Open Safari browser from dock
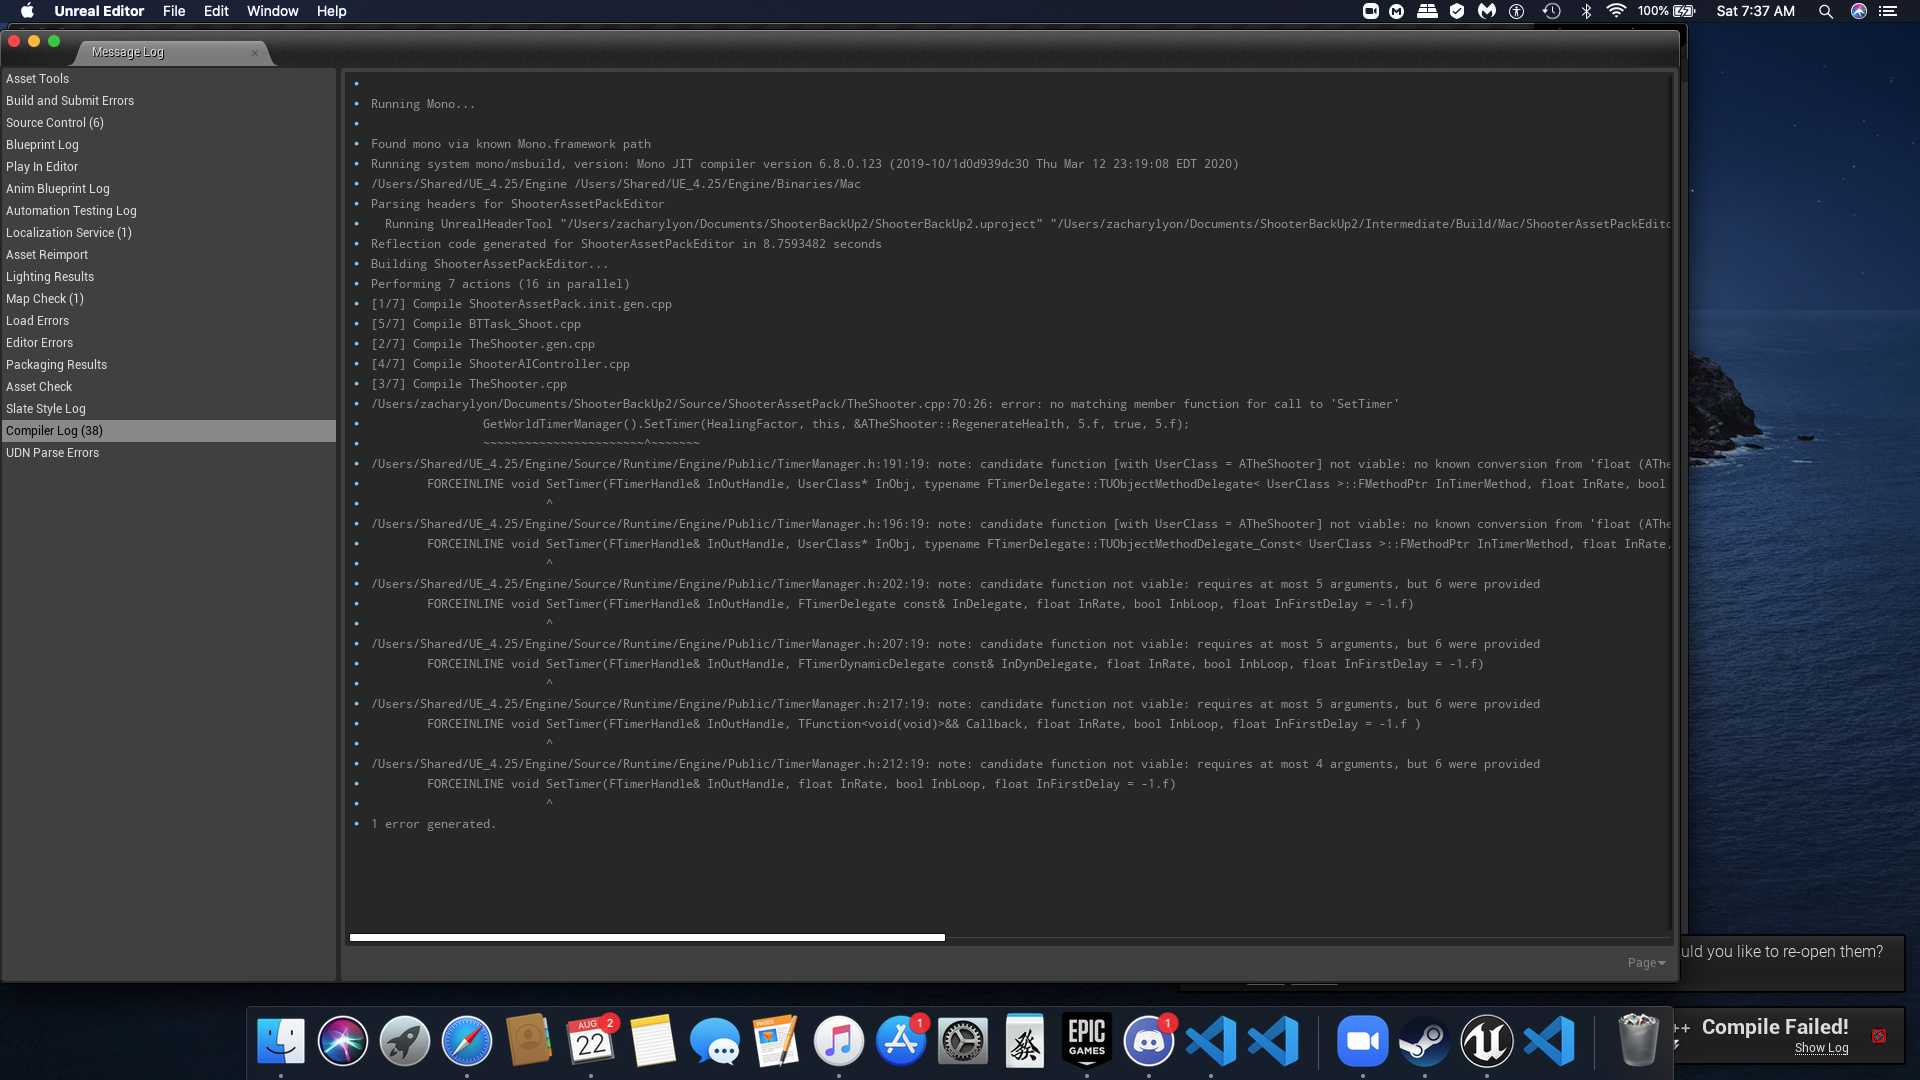The image size is (1920, 1080). point(466,1041)
